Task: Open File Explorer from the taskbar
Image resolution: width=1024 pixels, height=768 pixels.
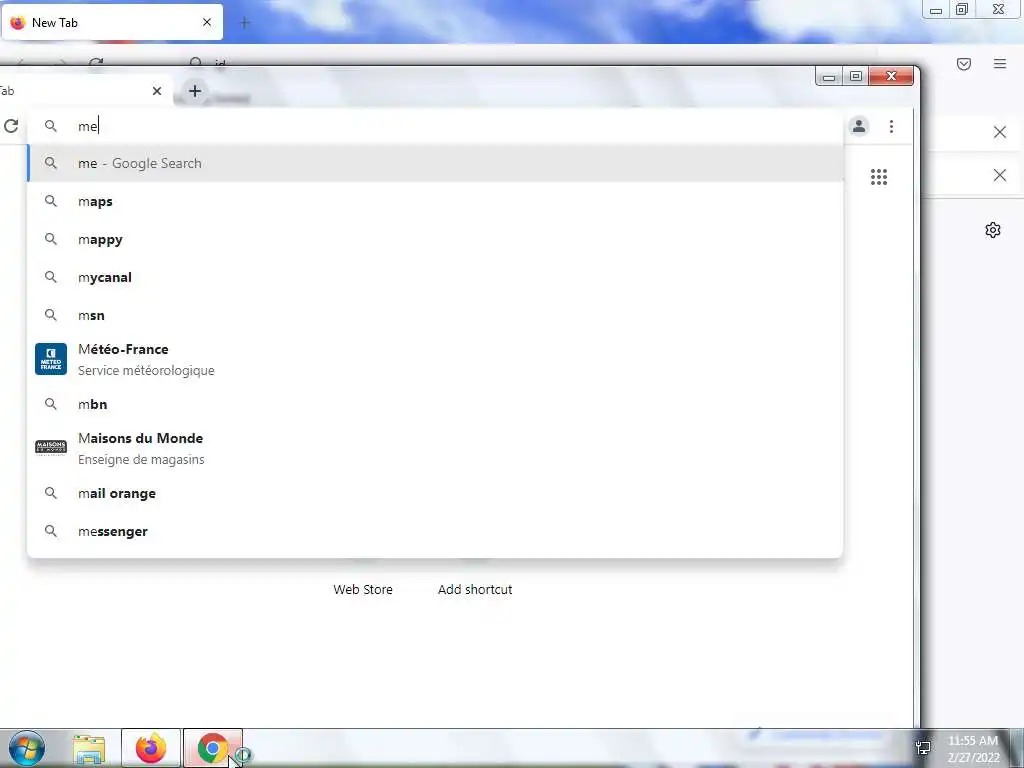Action: (89, 749)
